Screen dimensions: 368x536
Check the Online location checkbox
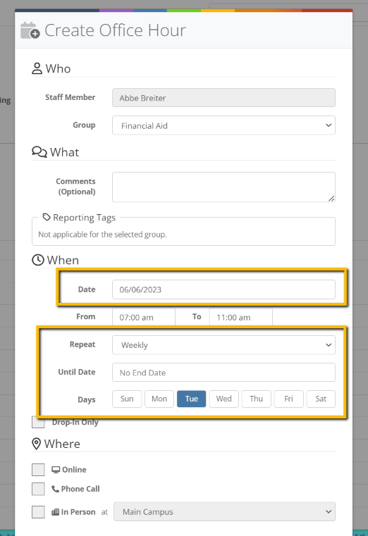38,470
